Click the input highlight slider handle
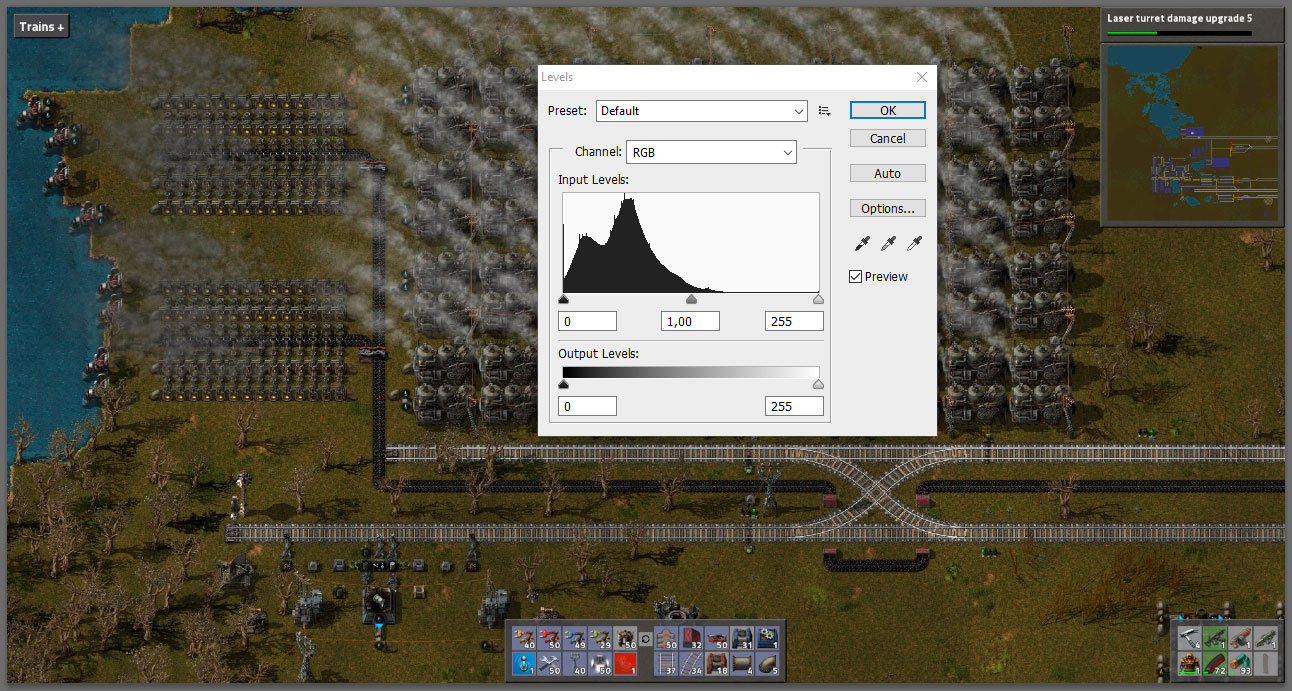The height and width of the screenshot is (691, 1292). pos(818,299)
